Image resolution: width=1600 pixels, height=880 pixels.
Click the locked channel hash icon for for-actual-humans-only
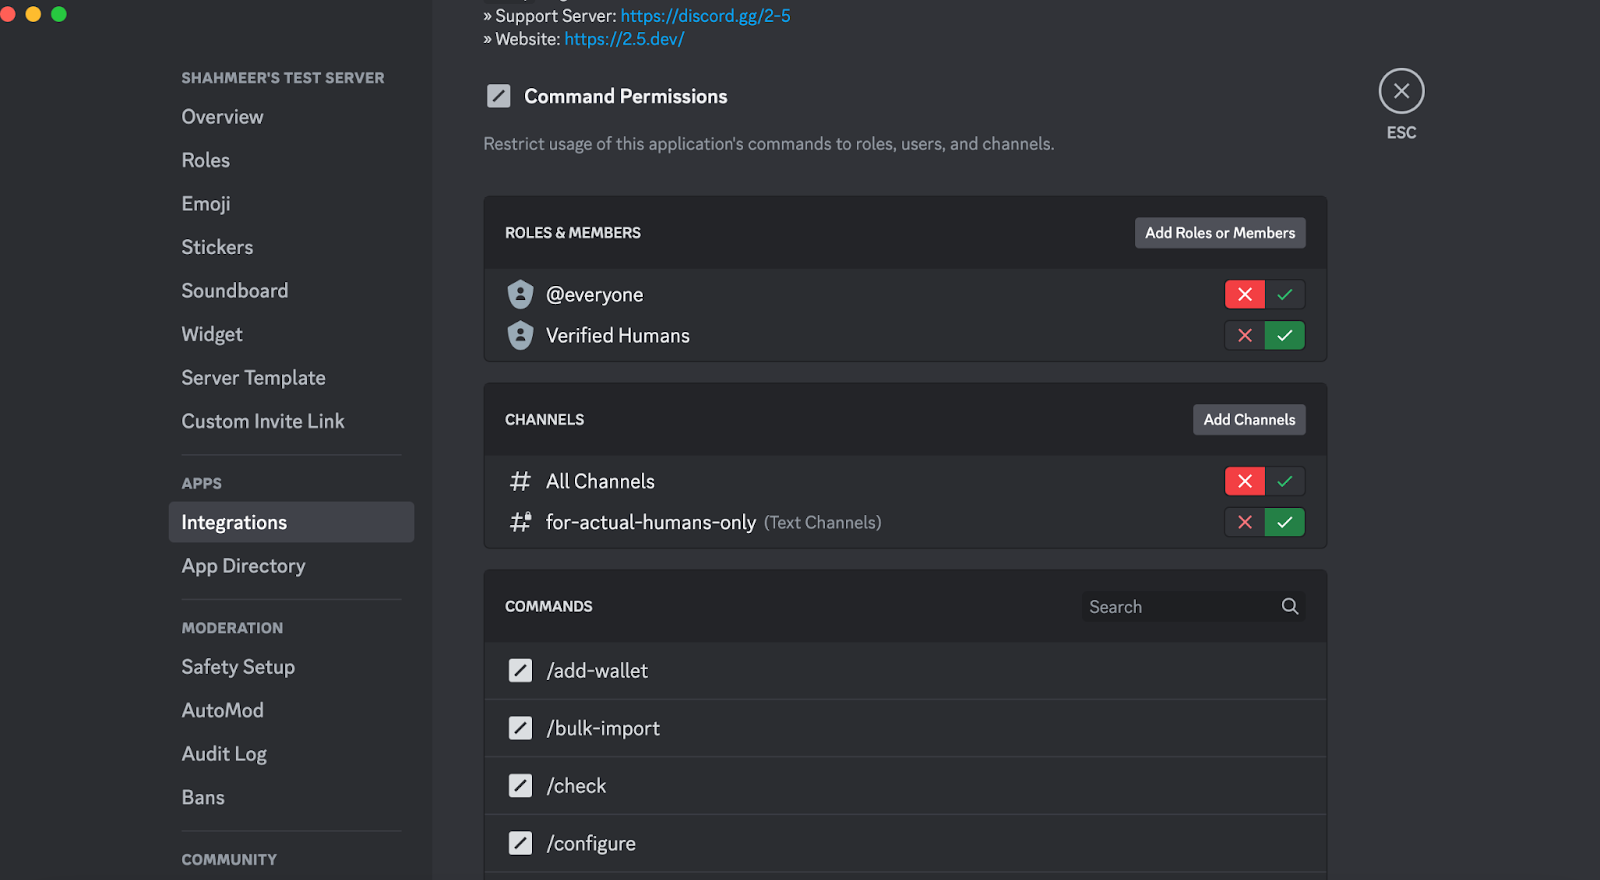(520, 522)
